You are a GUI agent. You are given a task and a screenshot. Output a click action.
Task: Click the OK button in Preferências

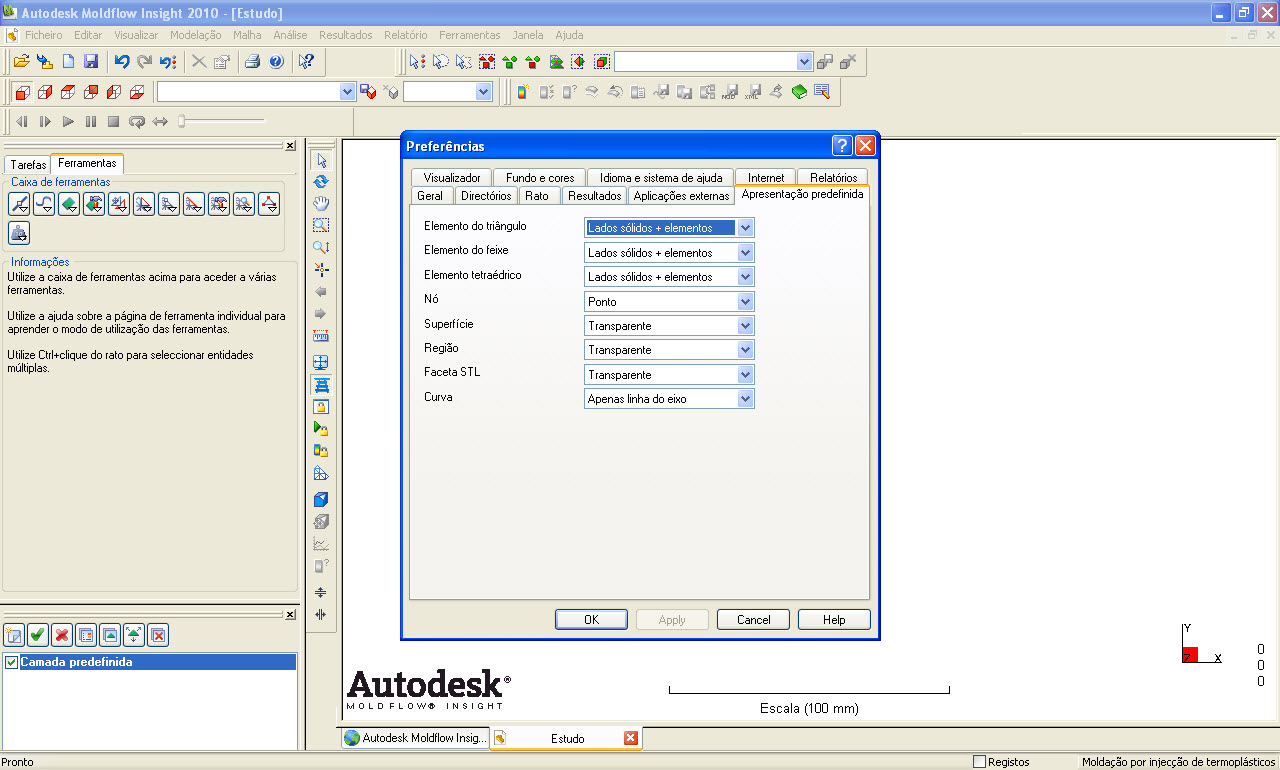click(591, 620)
